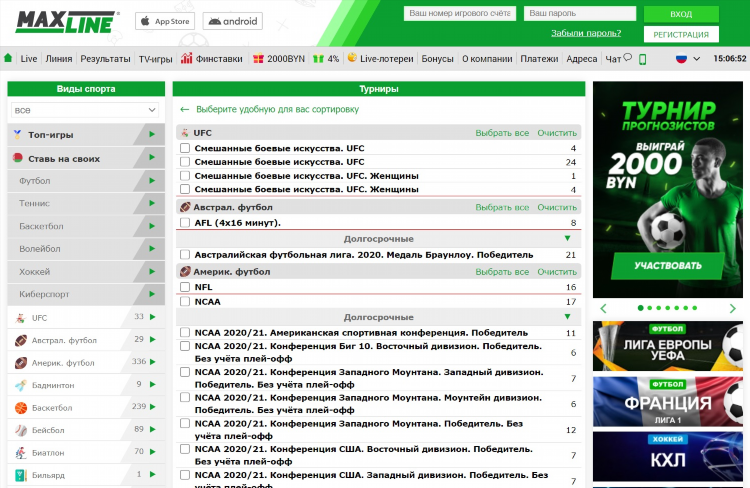The image size is (750, 488).
Task: Open the Бонусы menu item
Action: (x=437, y=59)
